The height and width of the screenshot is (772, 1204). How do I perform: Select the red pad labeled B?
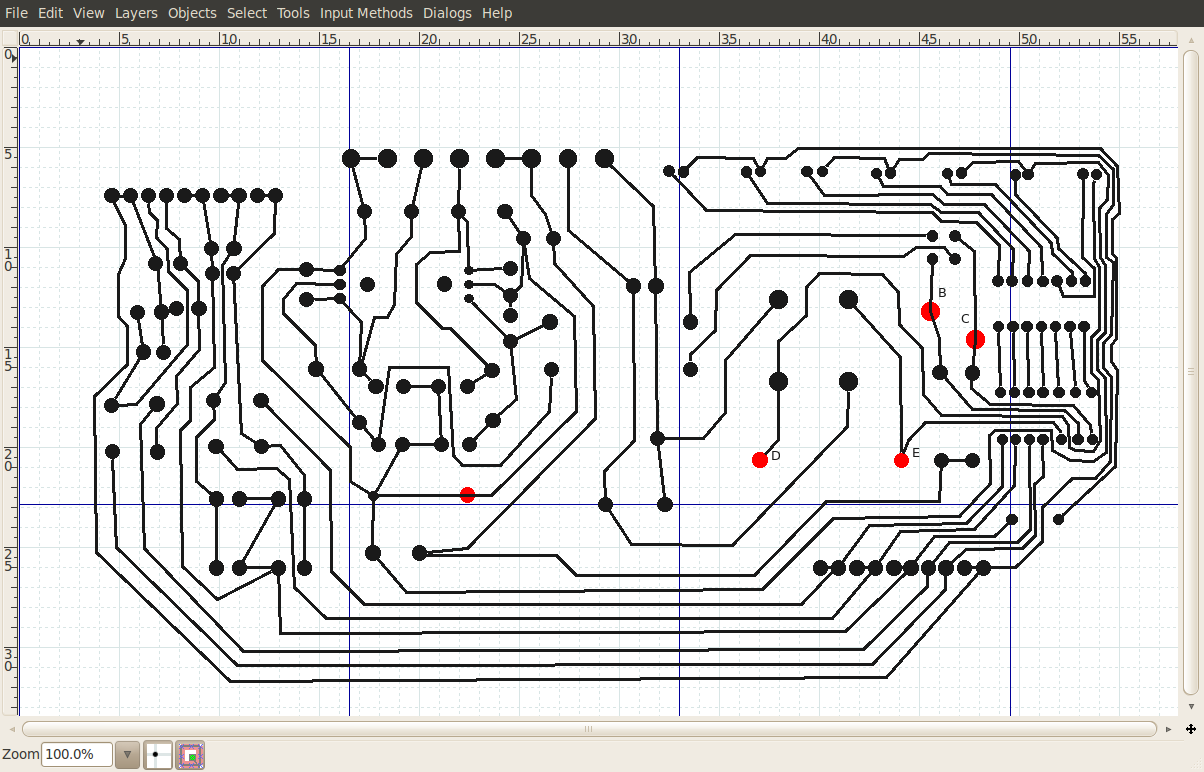(930, 312)
